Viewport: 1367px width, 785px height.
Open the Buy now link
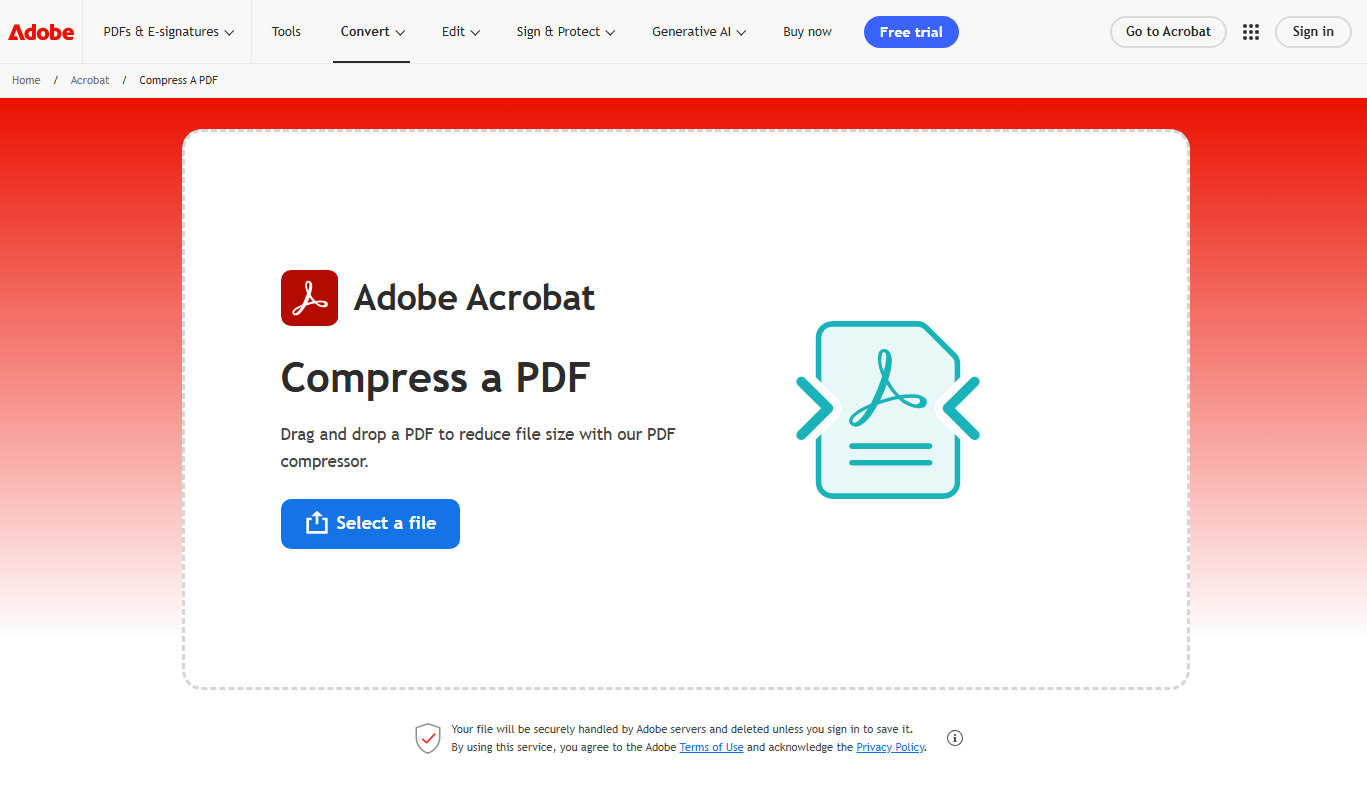click(807, 32)
